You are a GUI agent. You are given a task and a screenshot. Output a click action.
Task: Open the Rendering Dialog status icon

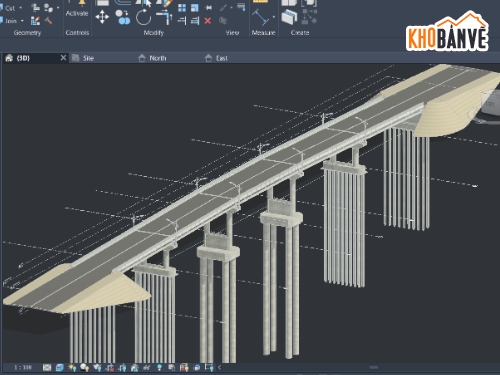97,367
